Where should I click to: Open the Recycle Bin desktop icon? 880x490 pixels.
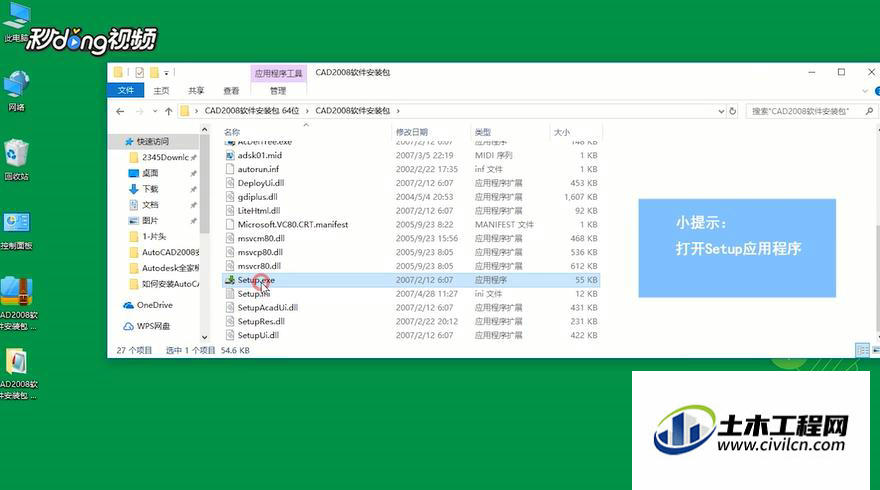coord(16,160)
